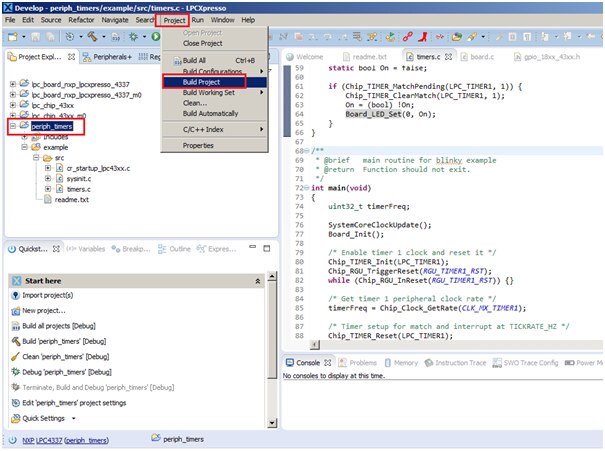This screenshot has width=605, height=451.
Task: Toggle Build Automatically in Project menu
Action: (x=210, y=113)
